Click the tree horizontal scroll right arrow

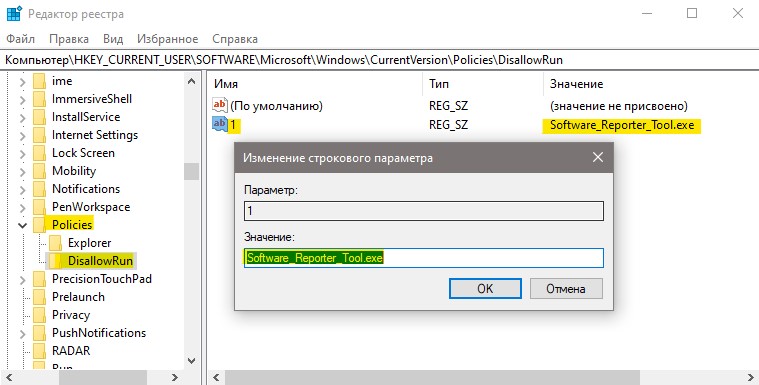[175, 377]
